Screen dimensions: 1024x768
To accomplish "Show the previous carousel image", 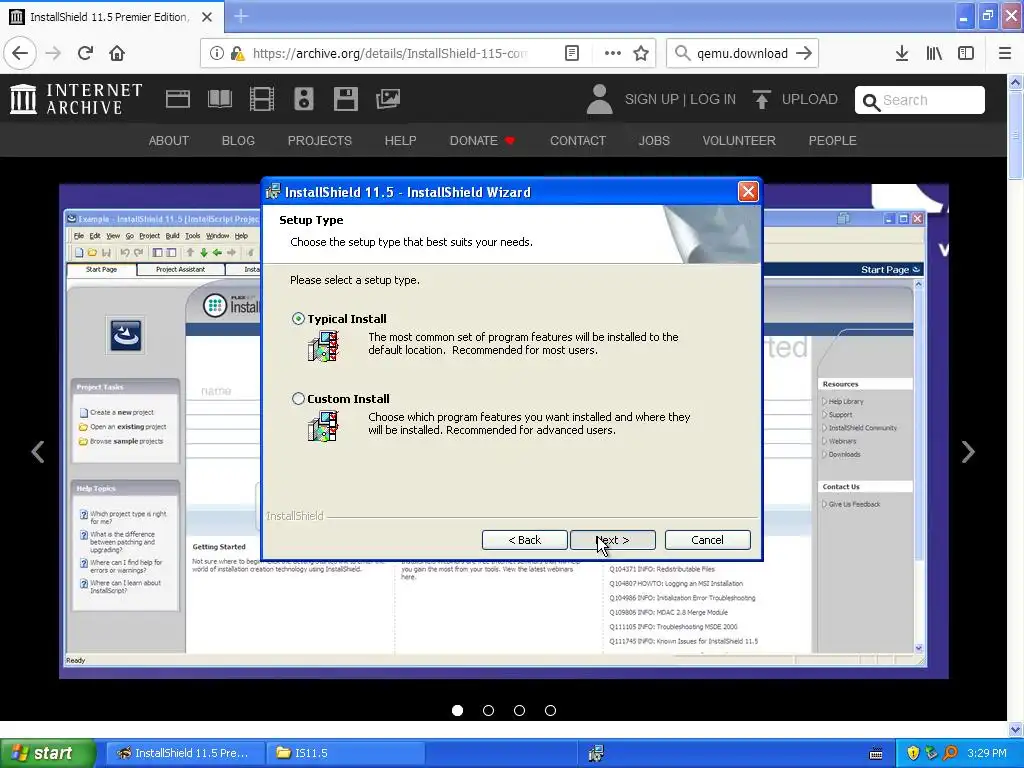I will click(38, 452).
